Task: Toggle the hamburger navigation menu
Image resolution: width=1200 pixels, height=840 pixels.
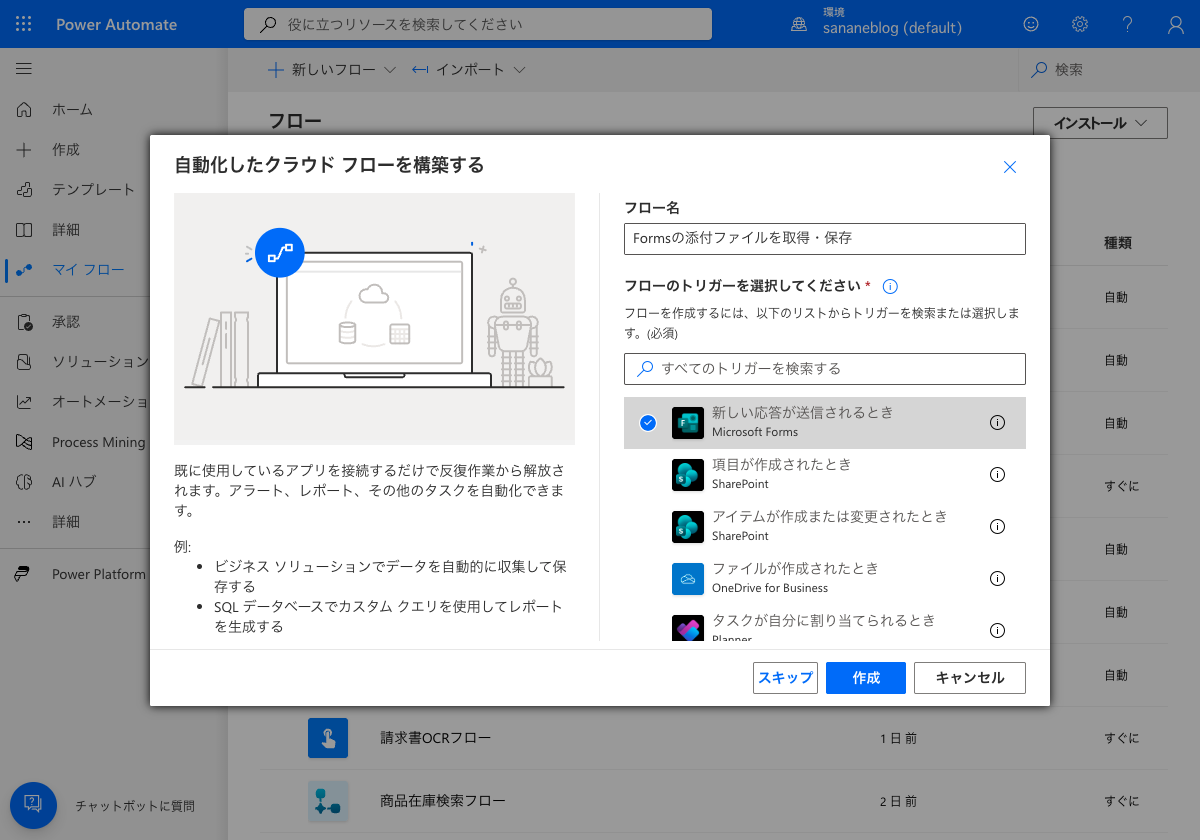Action: point(24,69)
